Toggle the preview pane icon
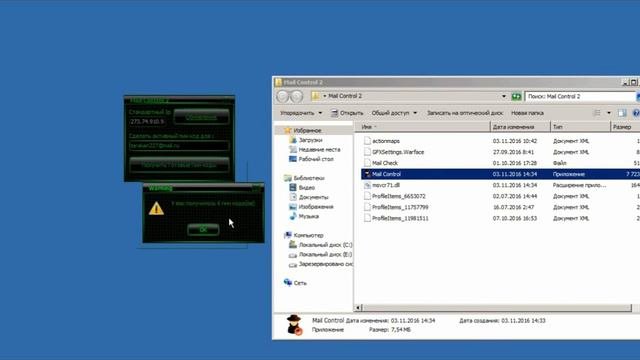Image resolution: width=640 pixels, height=360 pixels. [622, 113]
